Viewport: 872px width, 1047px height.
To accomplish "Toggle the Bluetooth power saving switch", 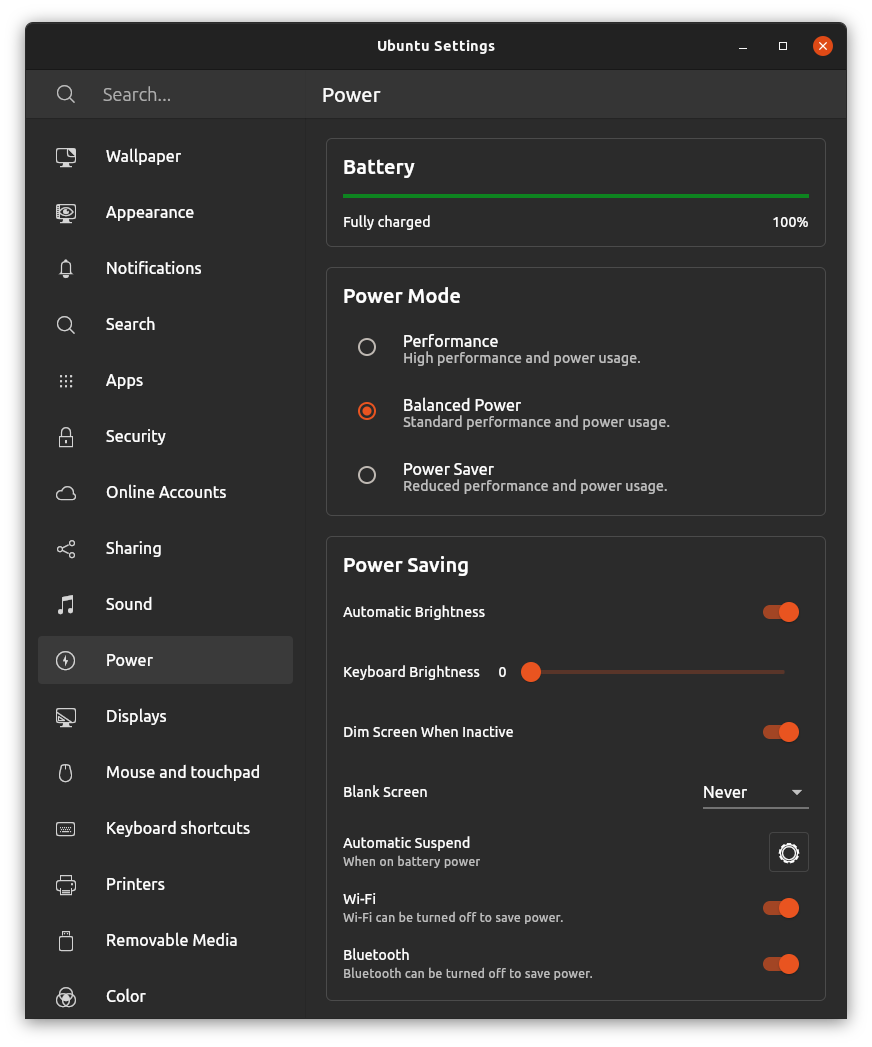I will pos(781,964).
